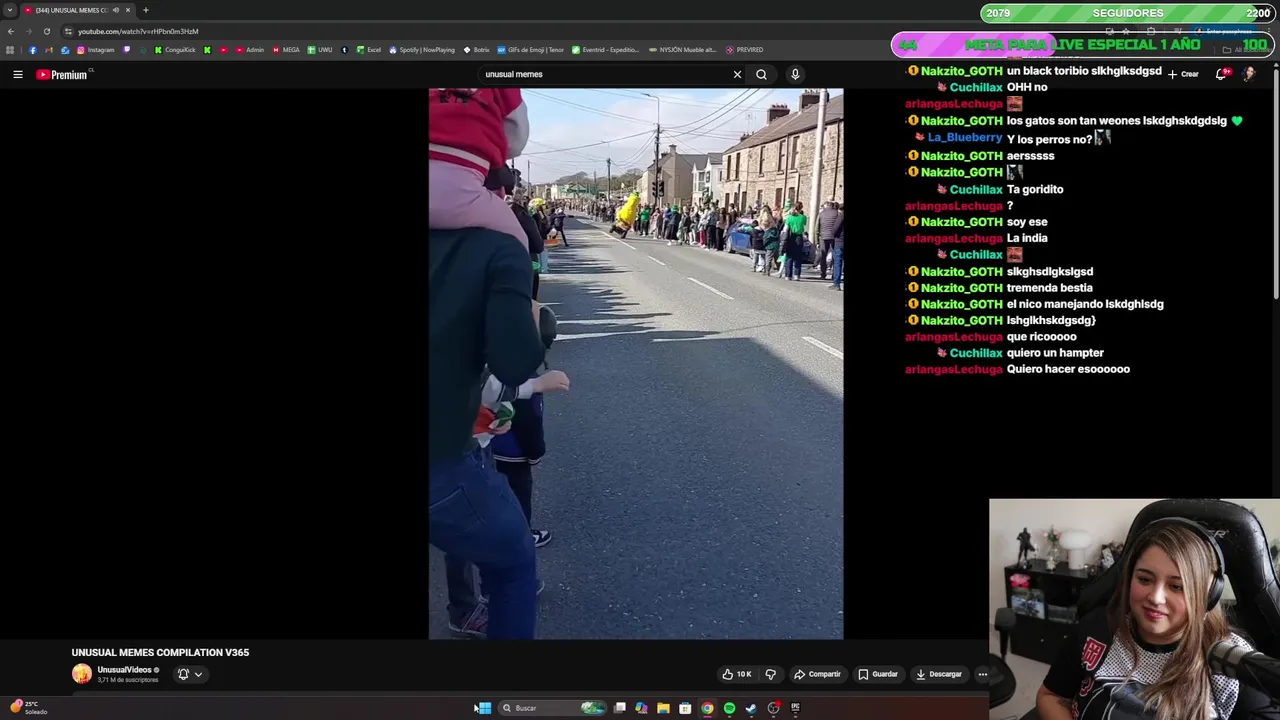
Task: Go to the YouTube Premium home logo
Action: [x=64, y=74]
